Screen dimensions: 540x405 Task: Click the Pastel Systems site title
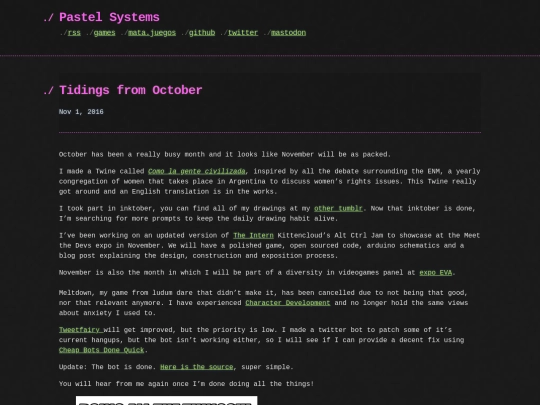coord(110,17)
